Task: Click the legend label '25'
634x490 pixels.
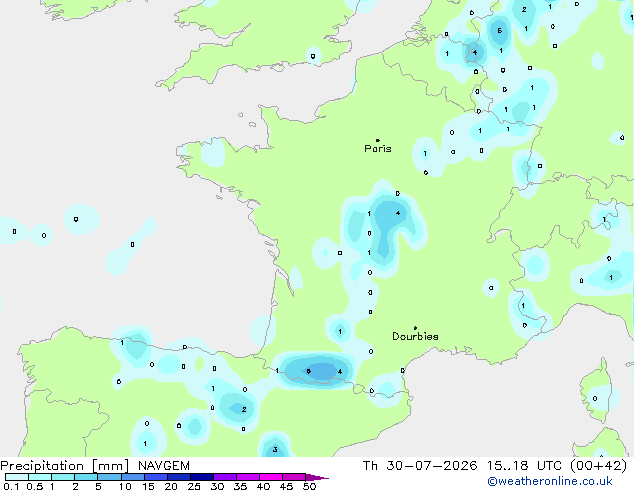Action: pos(194,486)
